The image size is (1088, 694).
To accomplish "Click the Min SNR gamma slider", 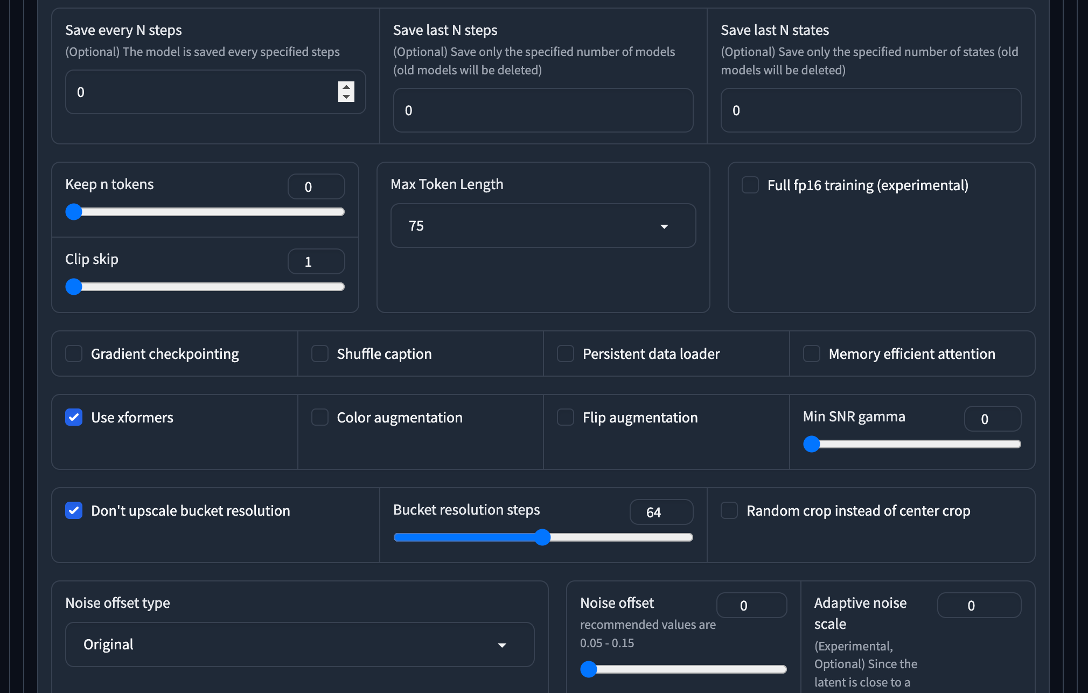I will pyautogui.click(x=812, y=445).
